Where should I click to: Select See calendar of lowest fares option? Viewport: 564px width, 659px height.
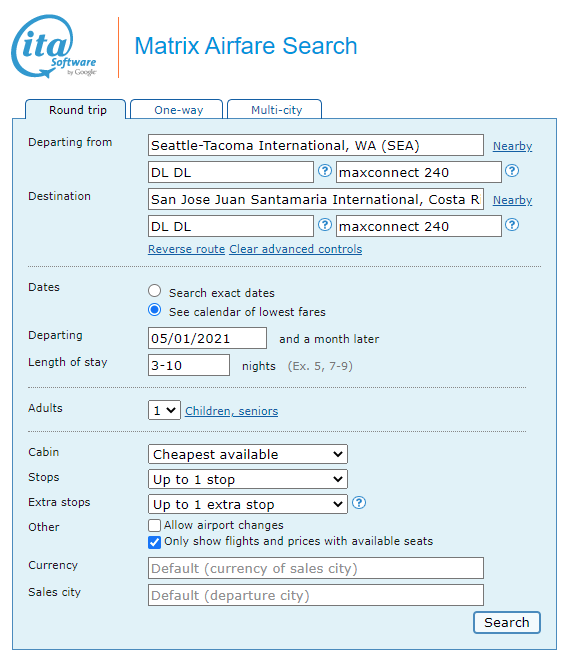(x=155, y=310)
